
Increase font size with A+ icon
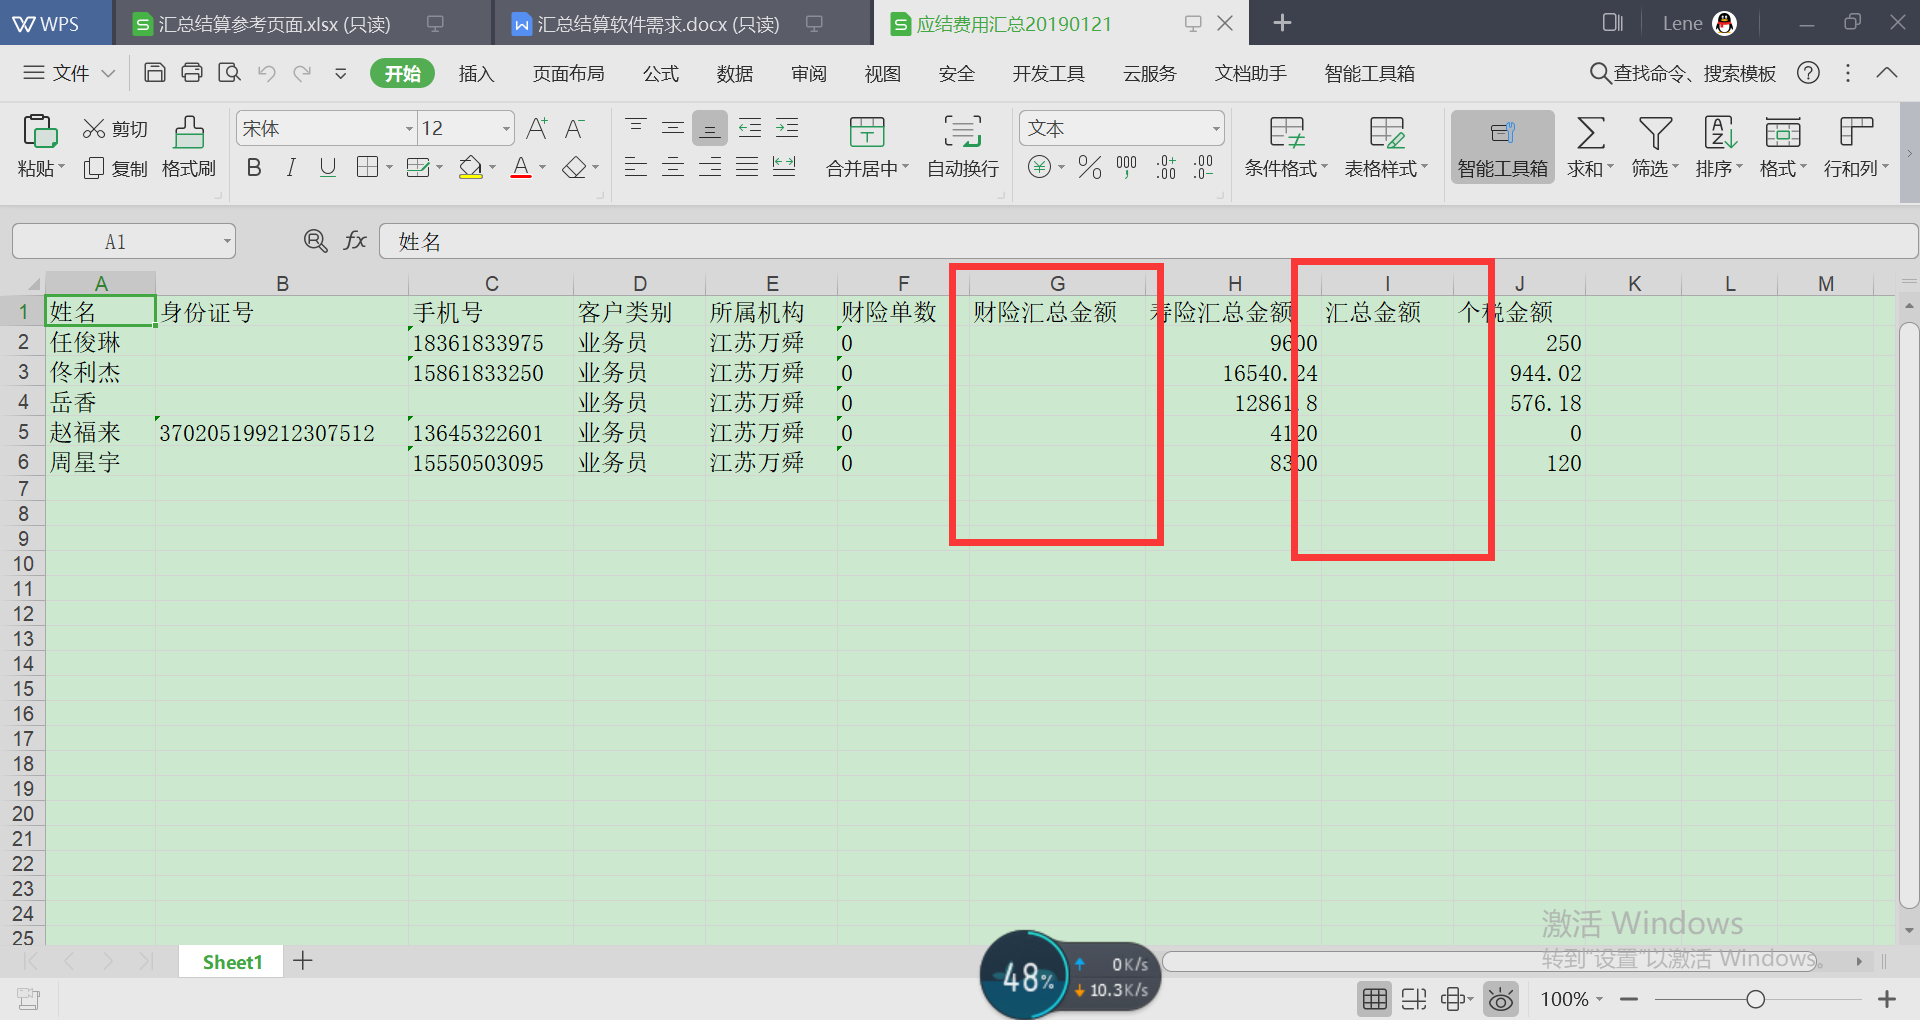537,128
